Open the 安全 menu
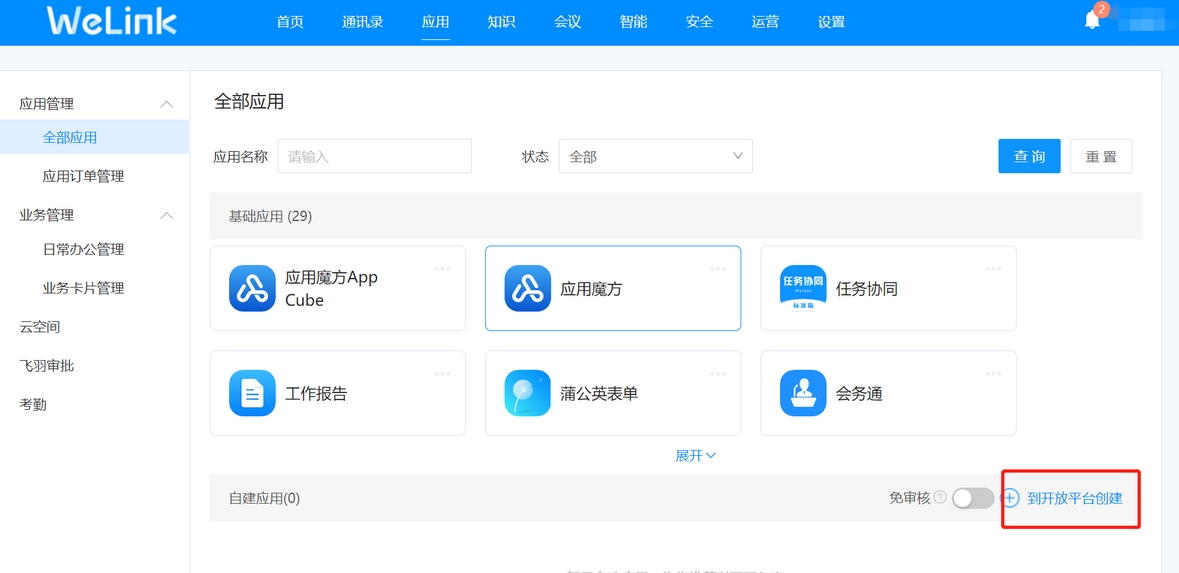 699,22
